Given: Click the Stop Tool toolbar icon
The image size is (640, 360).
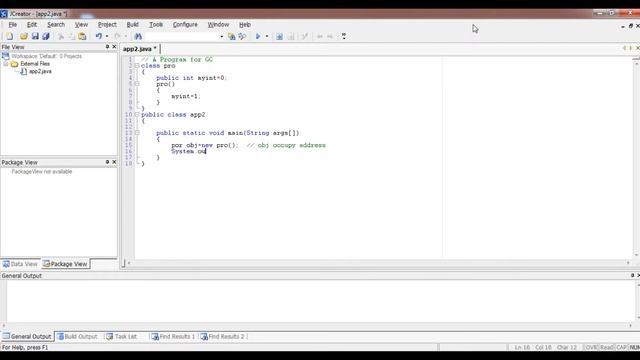Looking at the screenshot, I should pos(304,36).
